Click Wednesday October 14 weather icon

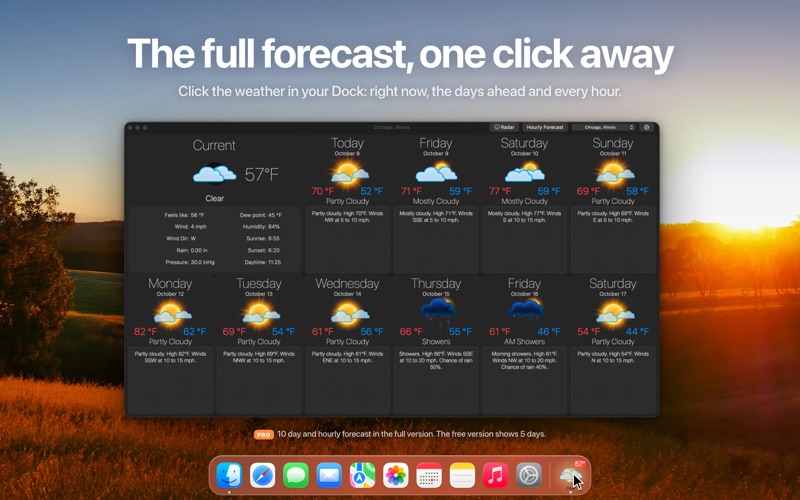tap(348, 313)
